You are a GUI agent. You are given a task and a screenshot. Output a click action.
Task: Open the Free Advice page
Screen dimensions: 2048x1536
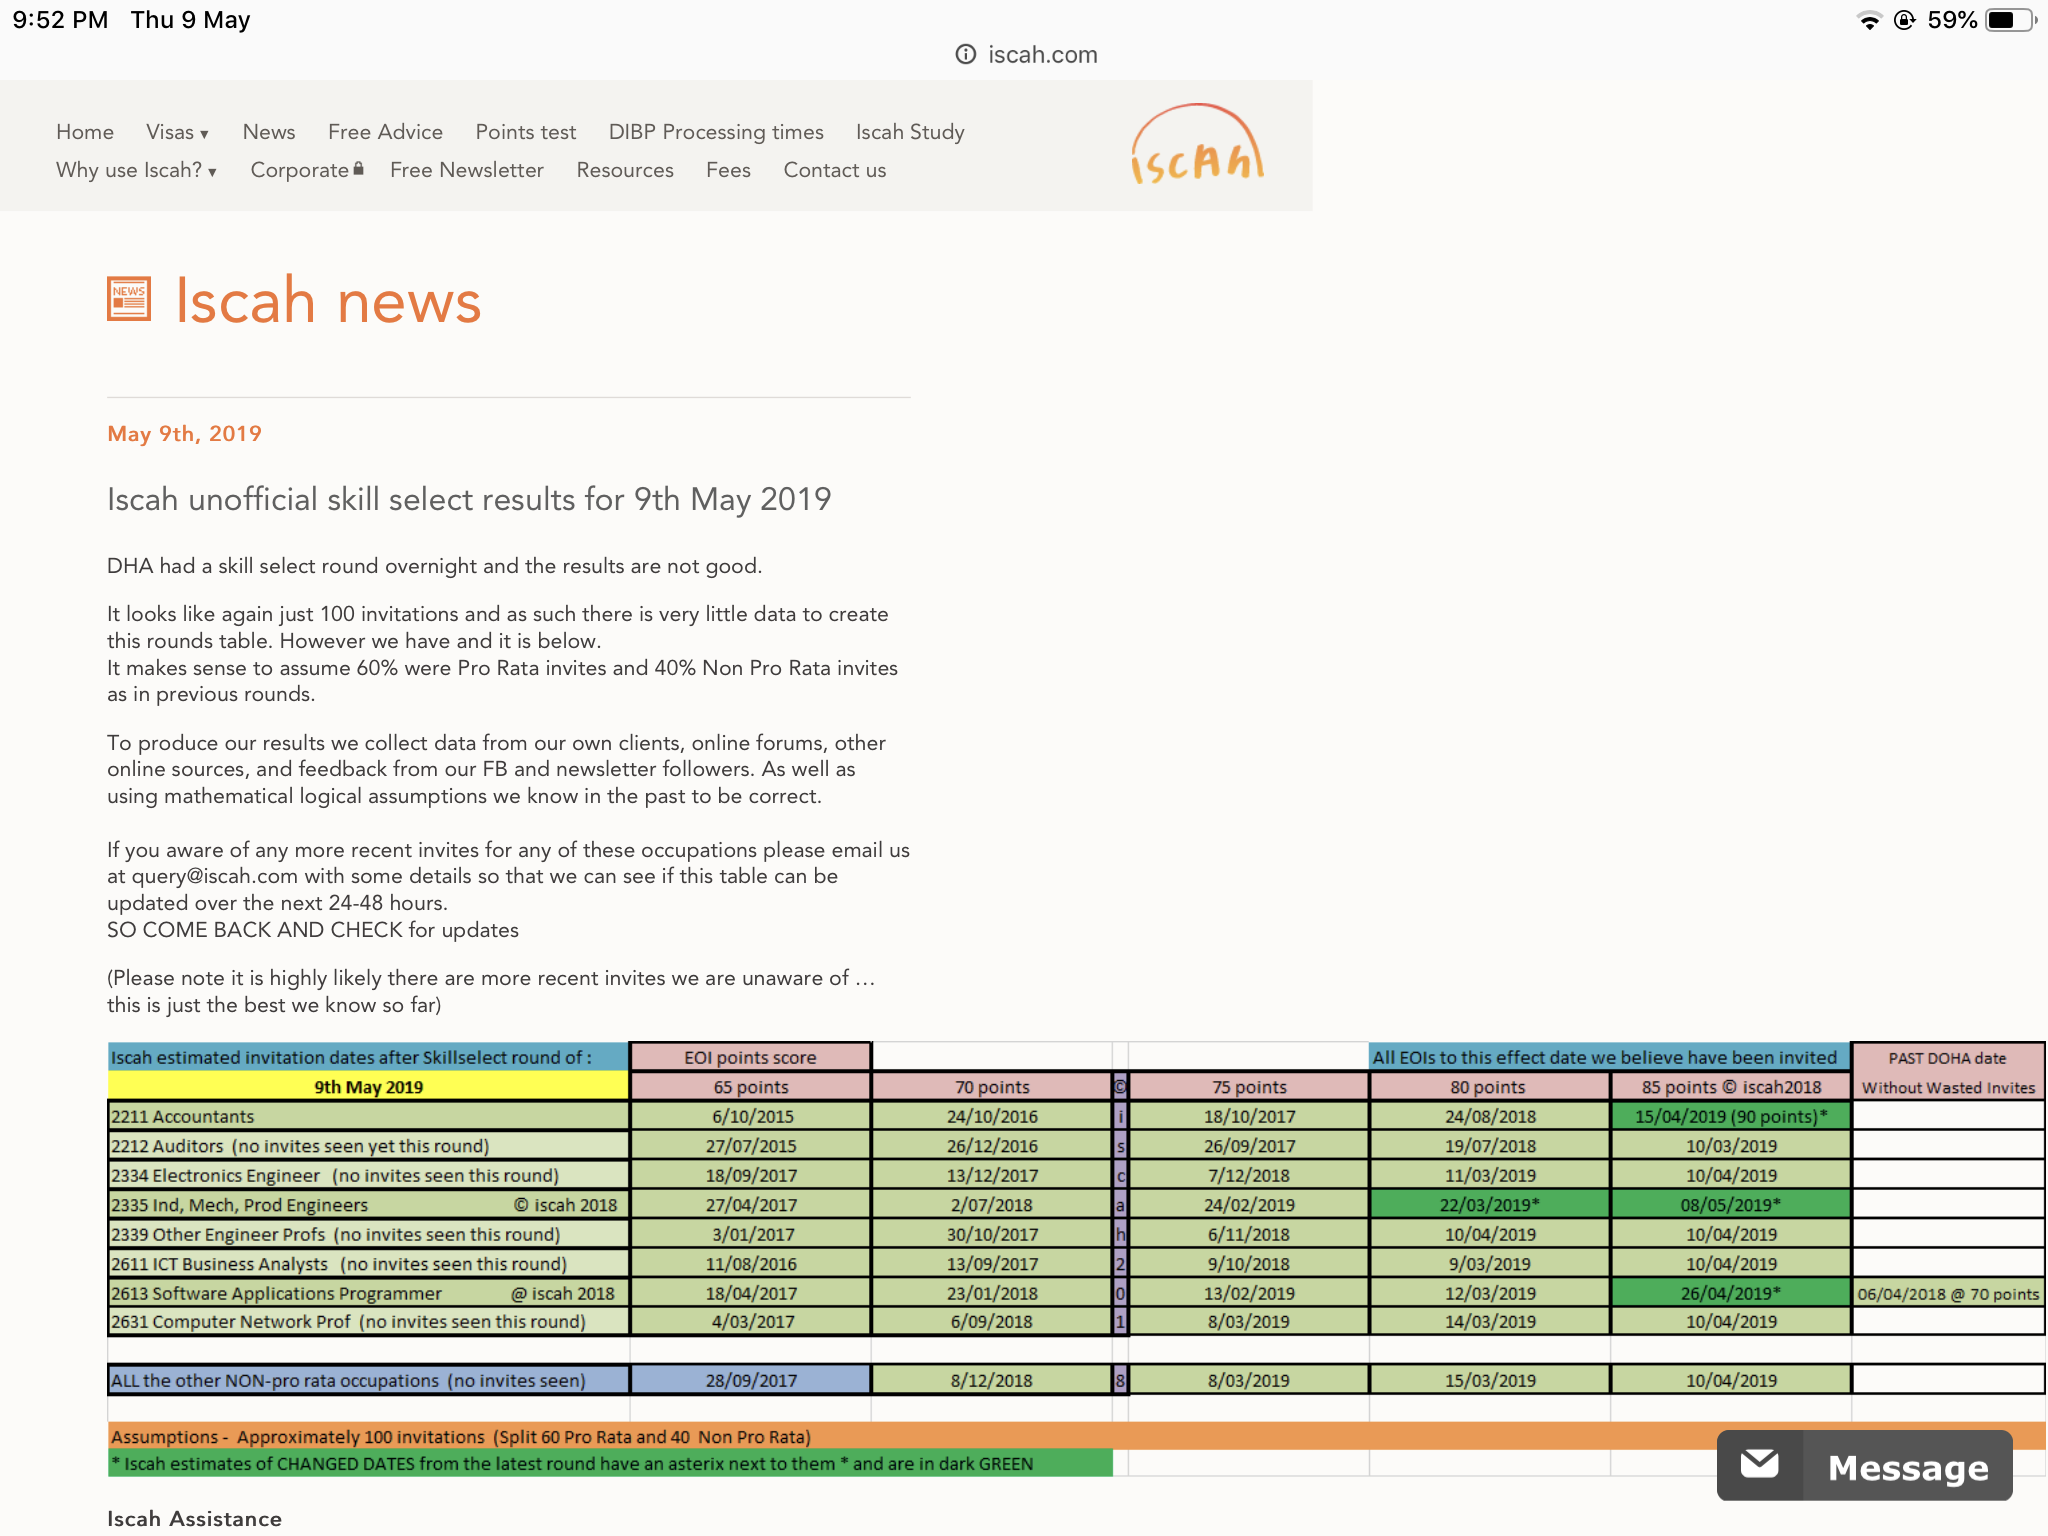tap(385, 132)
